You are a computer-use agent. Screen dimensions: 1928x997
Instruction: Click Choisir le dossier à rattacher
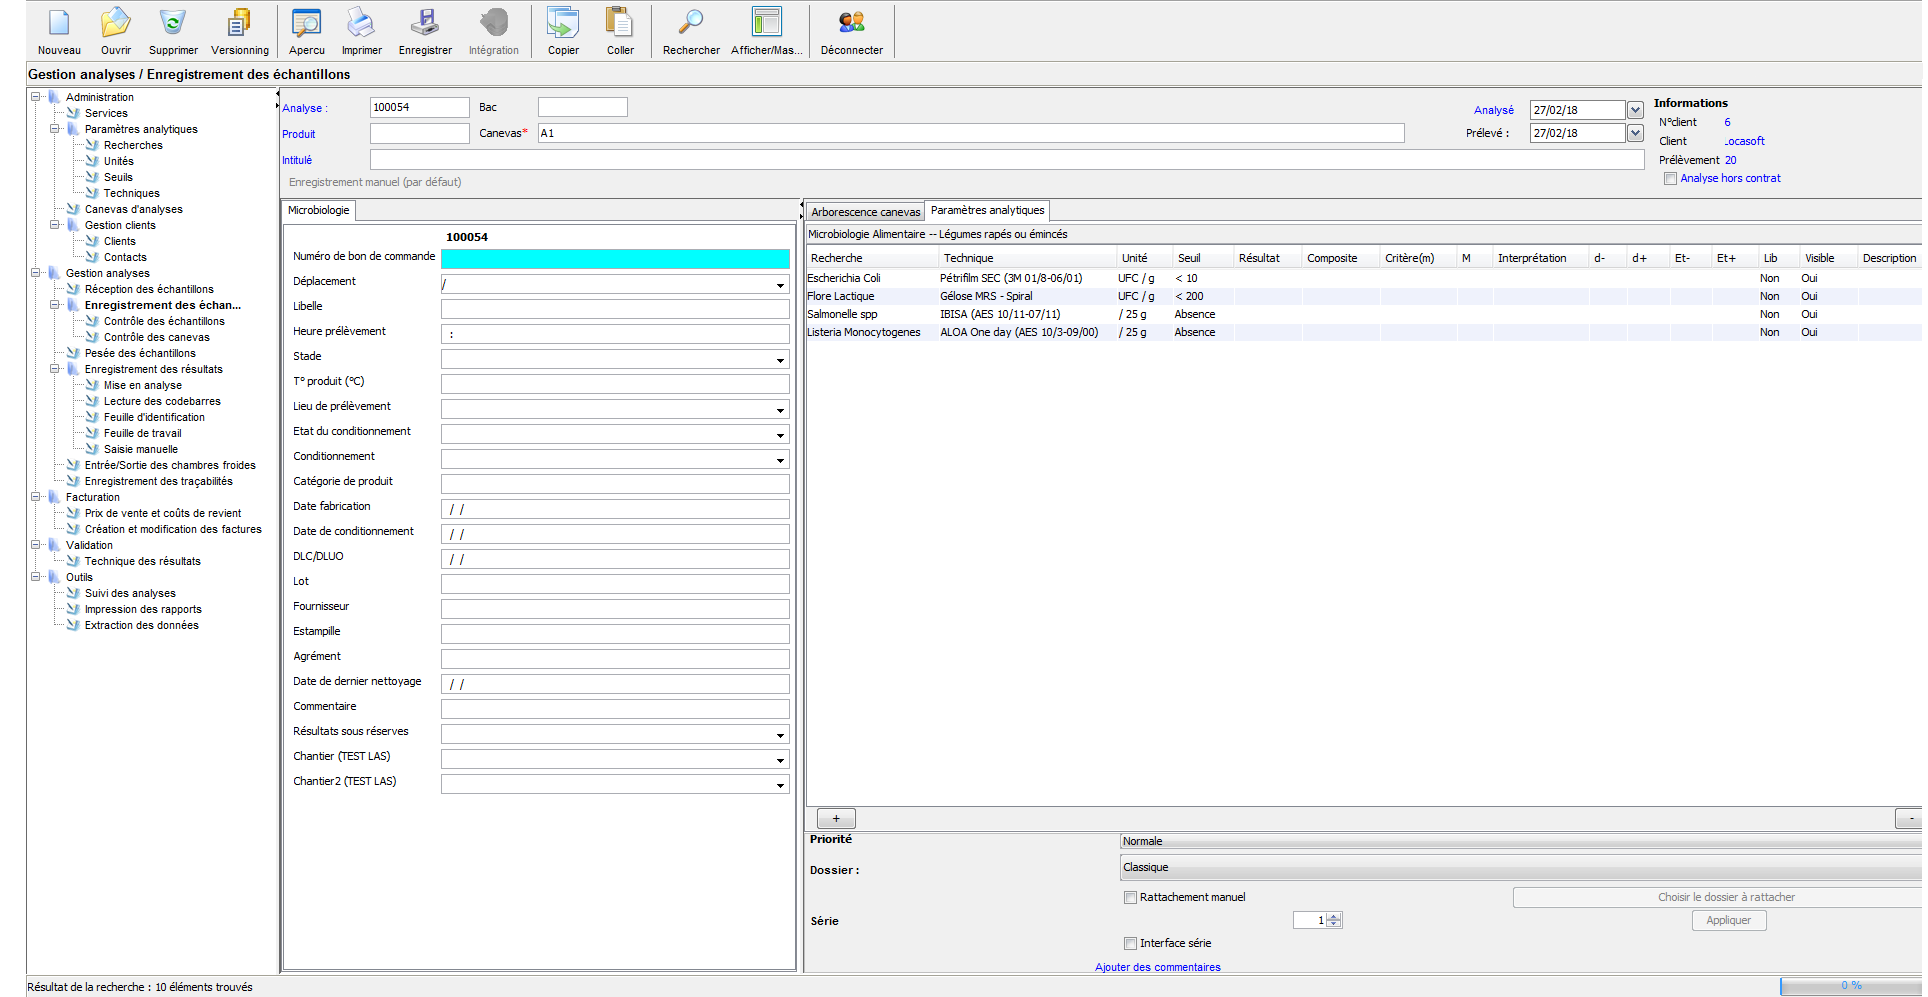point(1717,897)
